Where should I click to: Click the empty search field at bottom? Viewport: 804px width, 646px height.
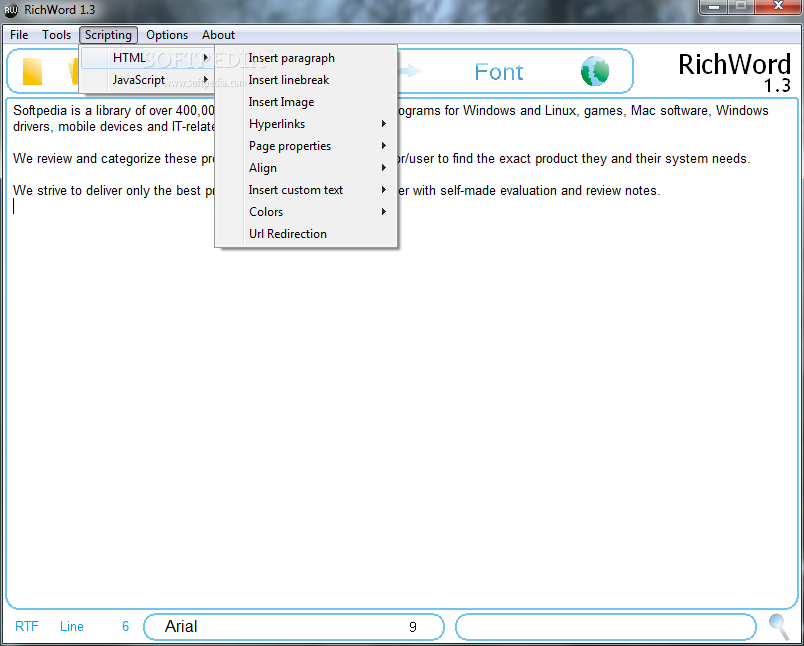606,627
